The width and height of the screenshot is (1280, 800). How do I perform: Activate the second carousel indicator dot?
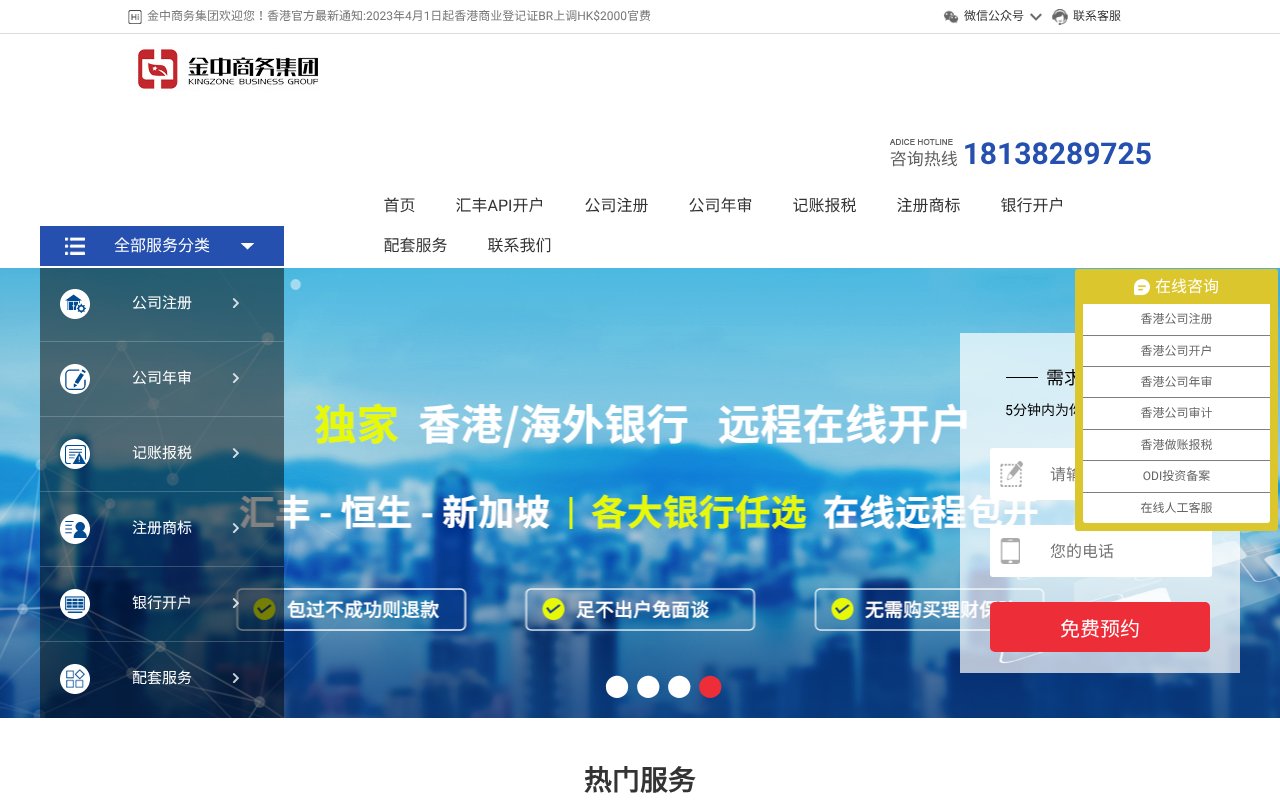pos(648,687)
